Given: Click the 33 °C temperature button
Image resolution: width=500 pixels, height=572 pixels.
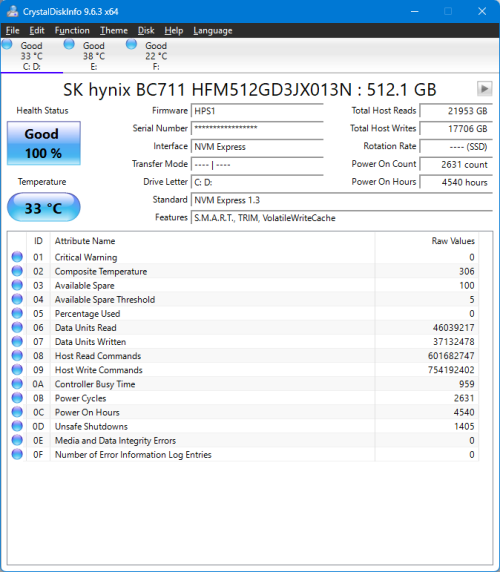Looking at the screenshot, I should tap(44, 208).
